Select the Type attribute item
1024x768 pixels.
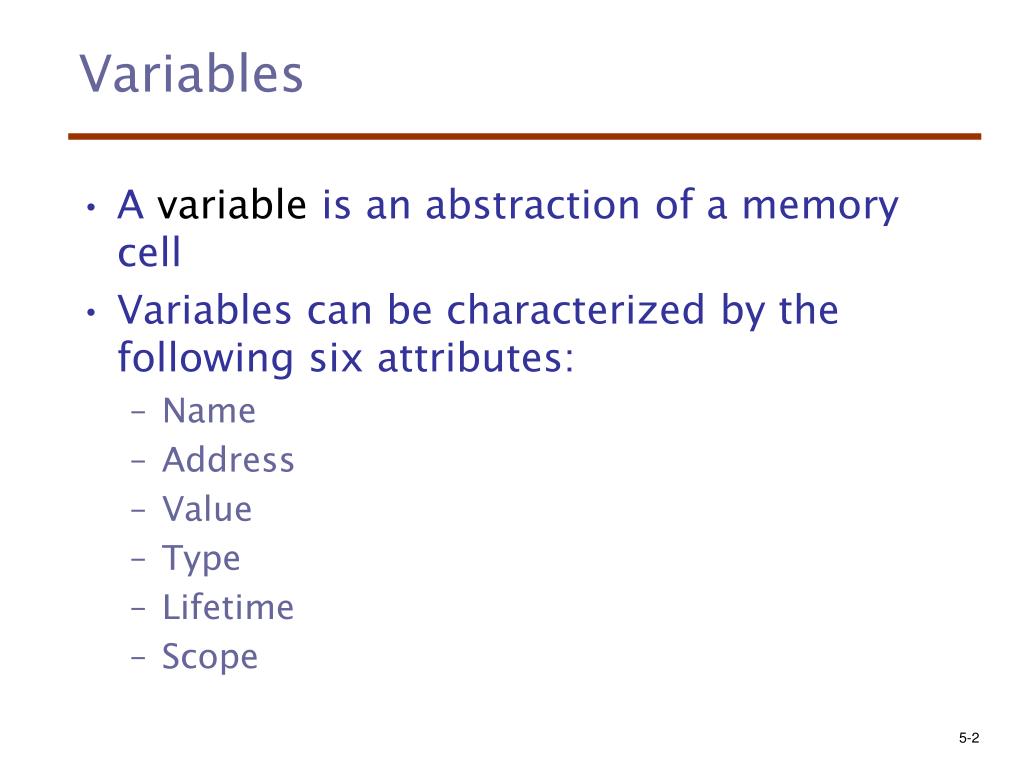201,560
